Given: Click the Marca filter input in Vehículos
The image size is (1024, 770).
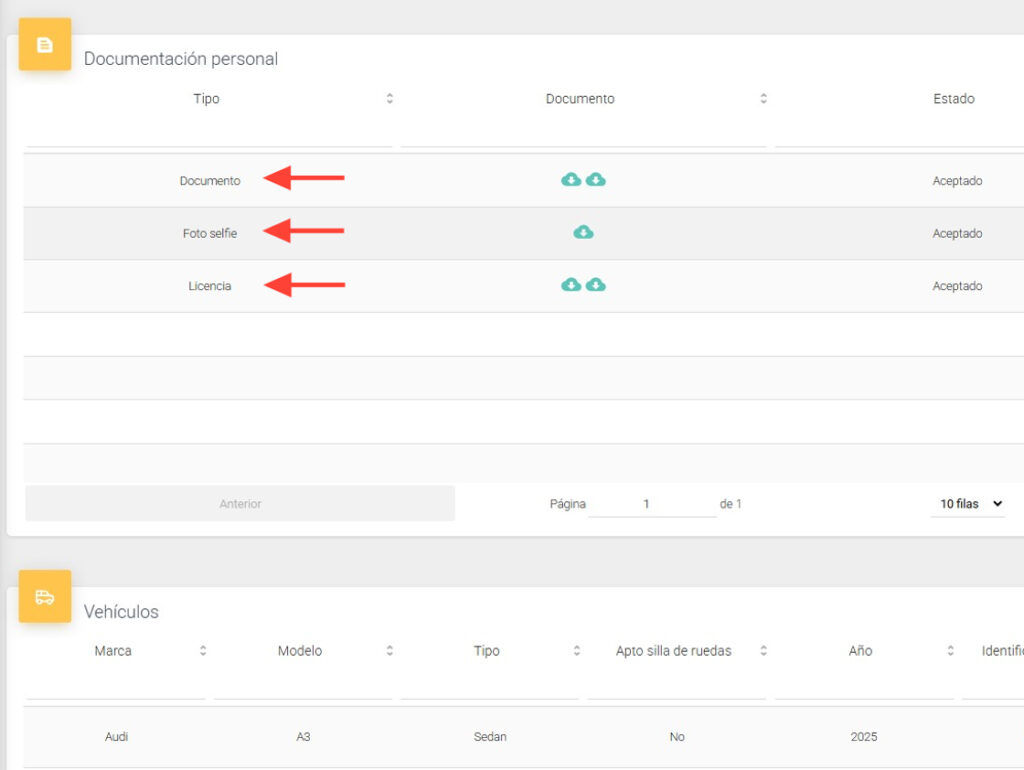Looking at the screenshot, I should [x=115, y=686].
